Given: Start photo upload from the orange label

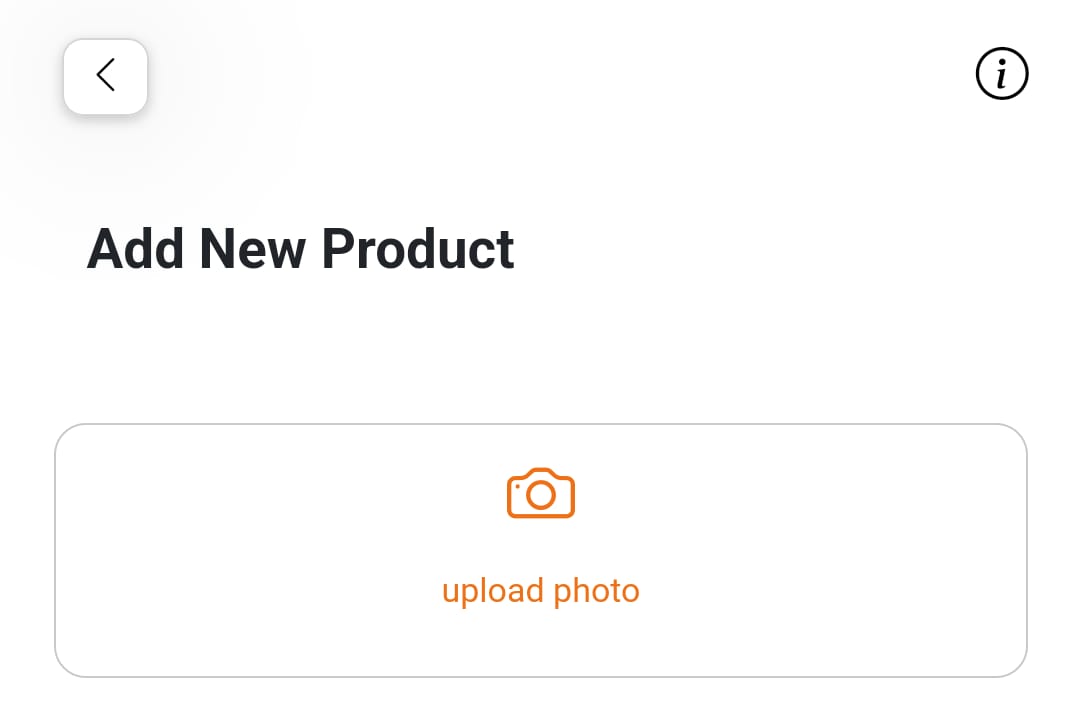Looking at the screenshot, I should tap(540, 591).
